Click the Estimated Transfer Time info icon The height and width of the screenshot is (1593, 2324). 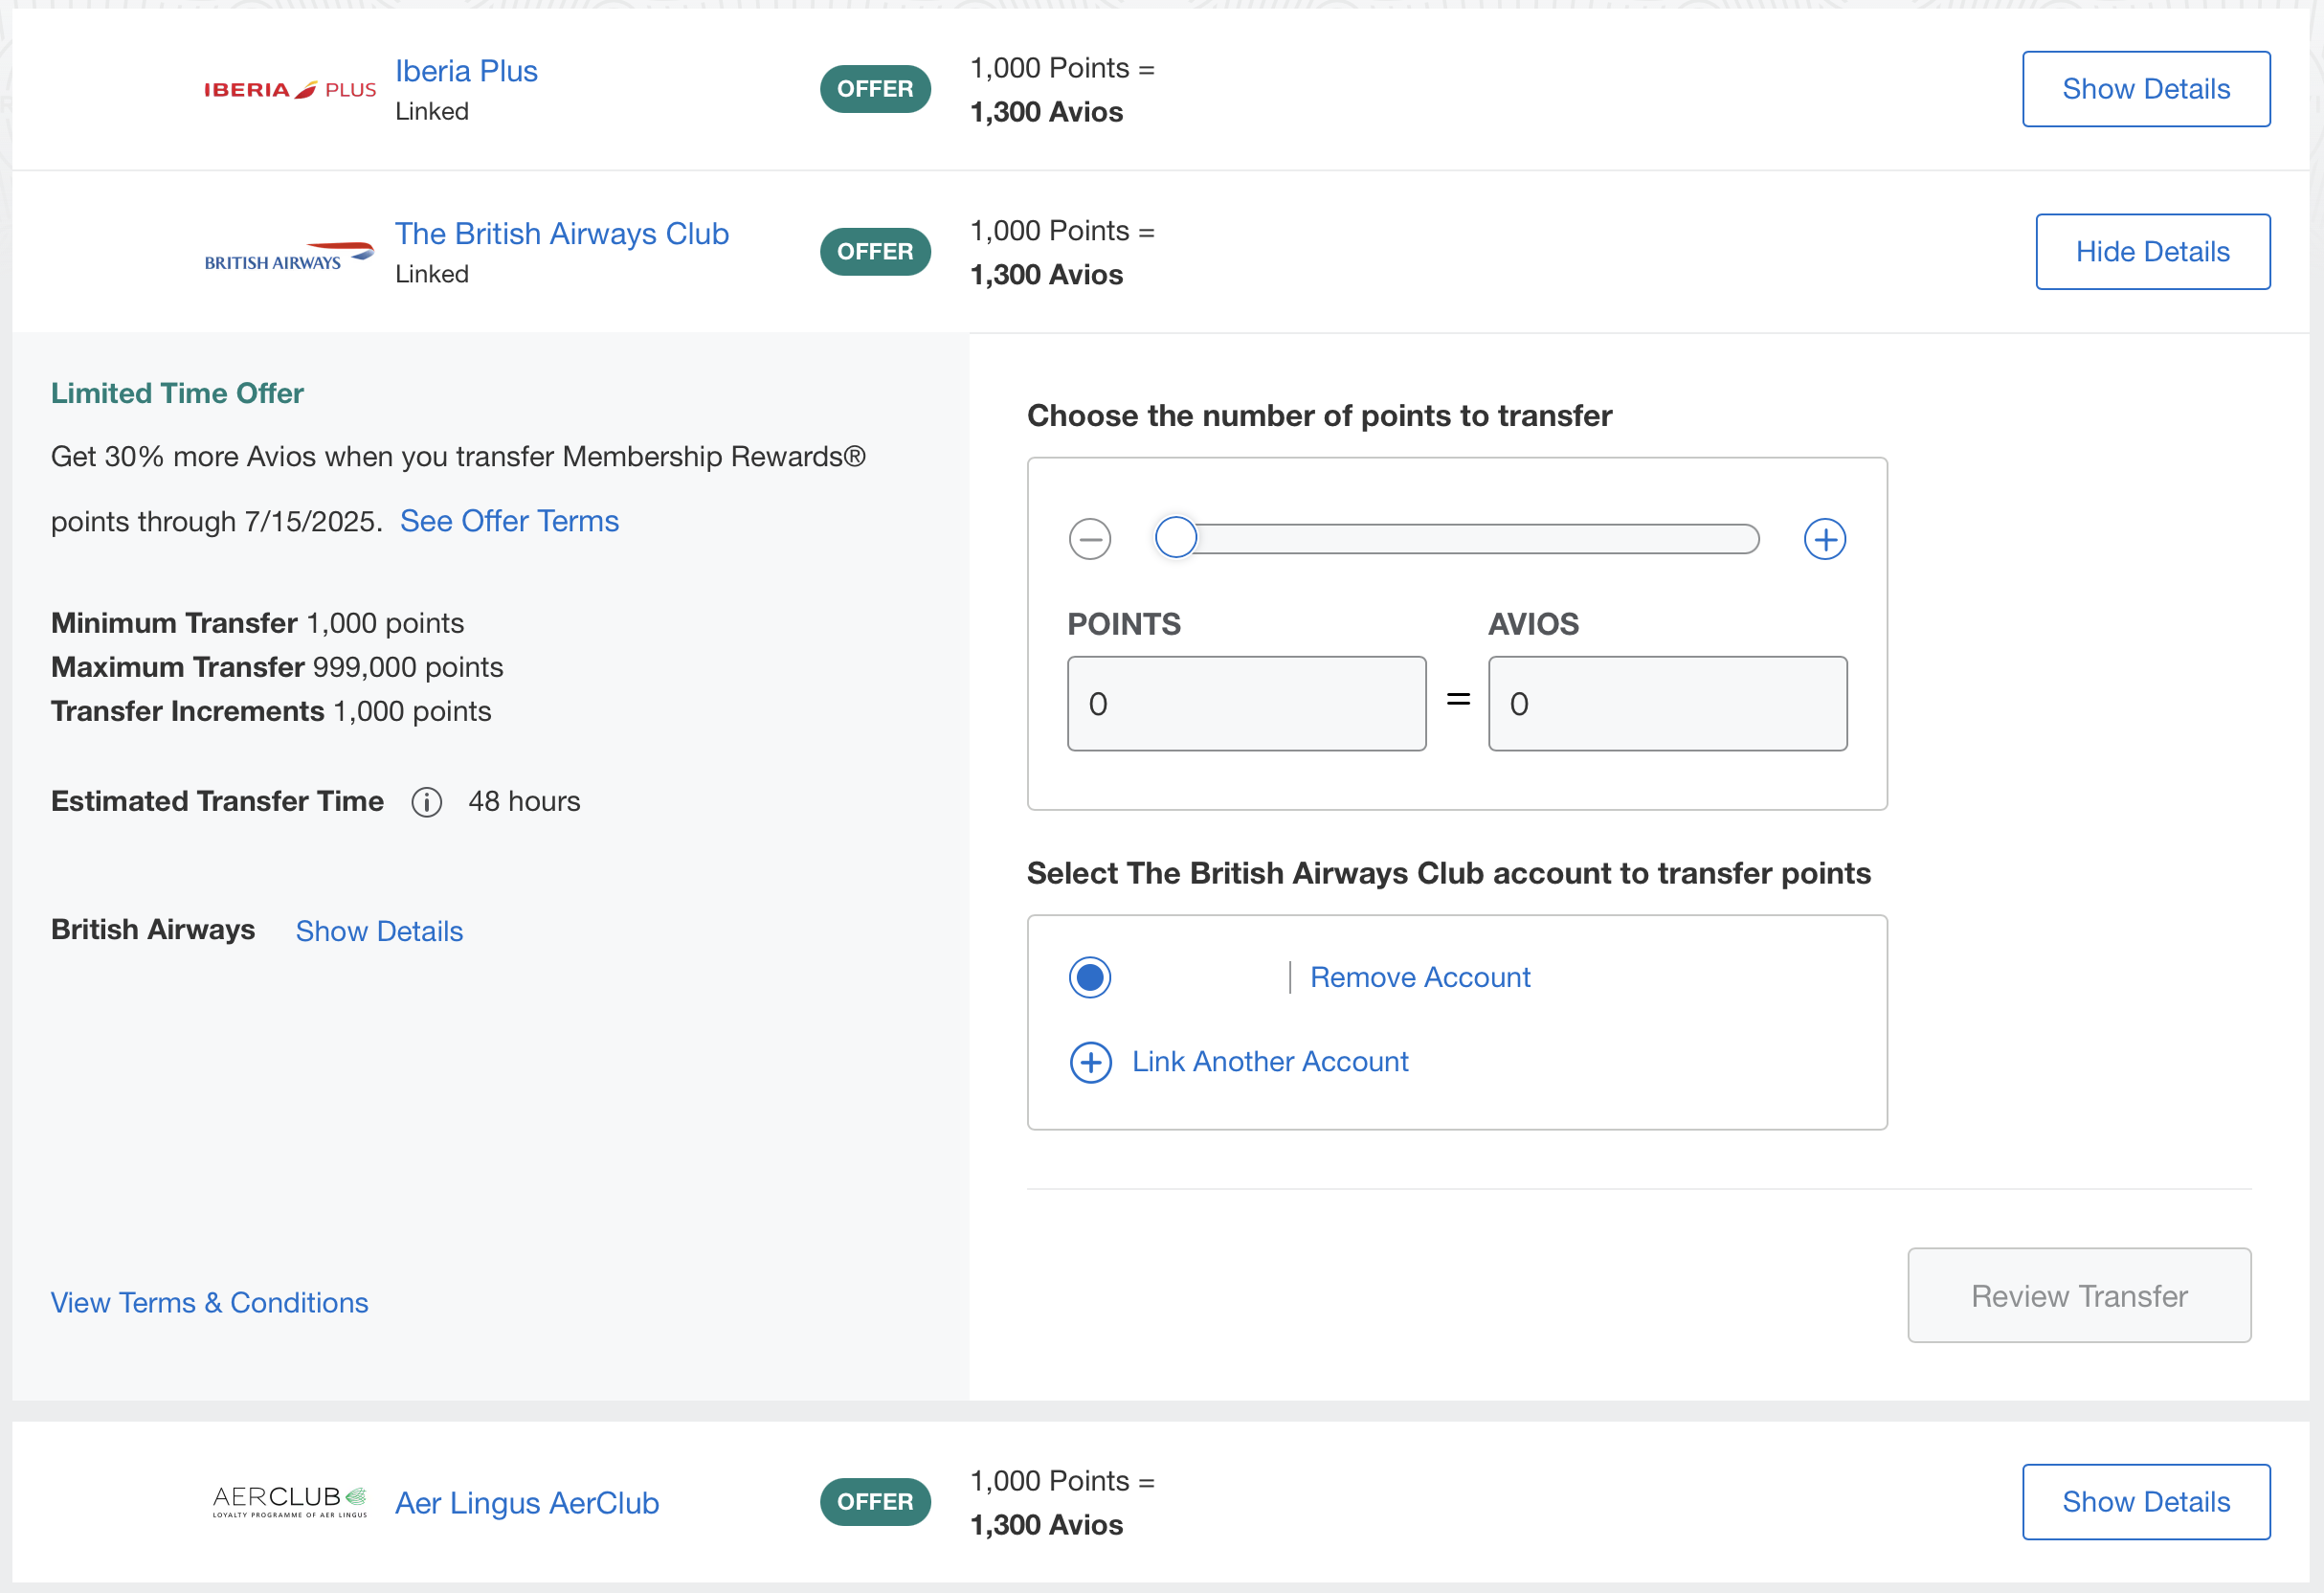click(426, 802)
